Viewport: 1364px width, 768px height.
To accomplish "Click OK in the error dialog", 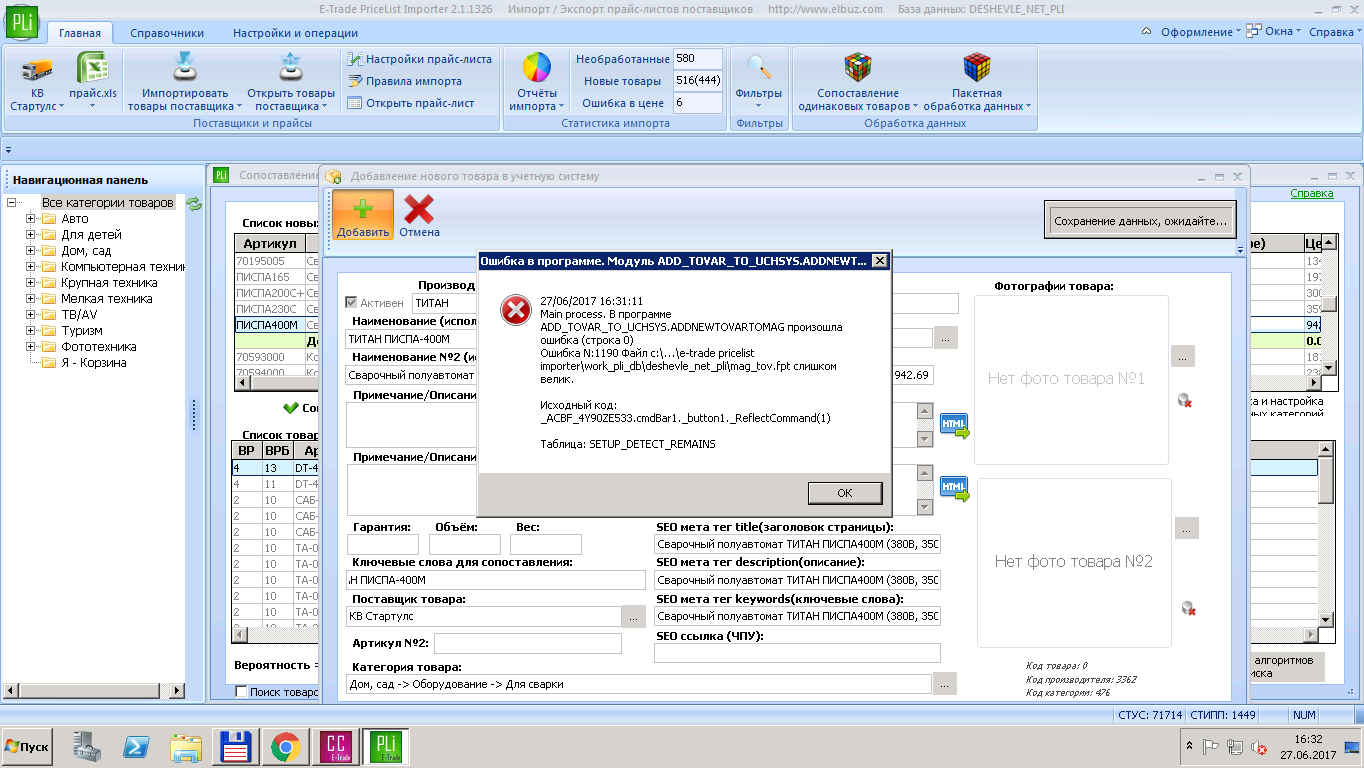I will [845, 493].
